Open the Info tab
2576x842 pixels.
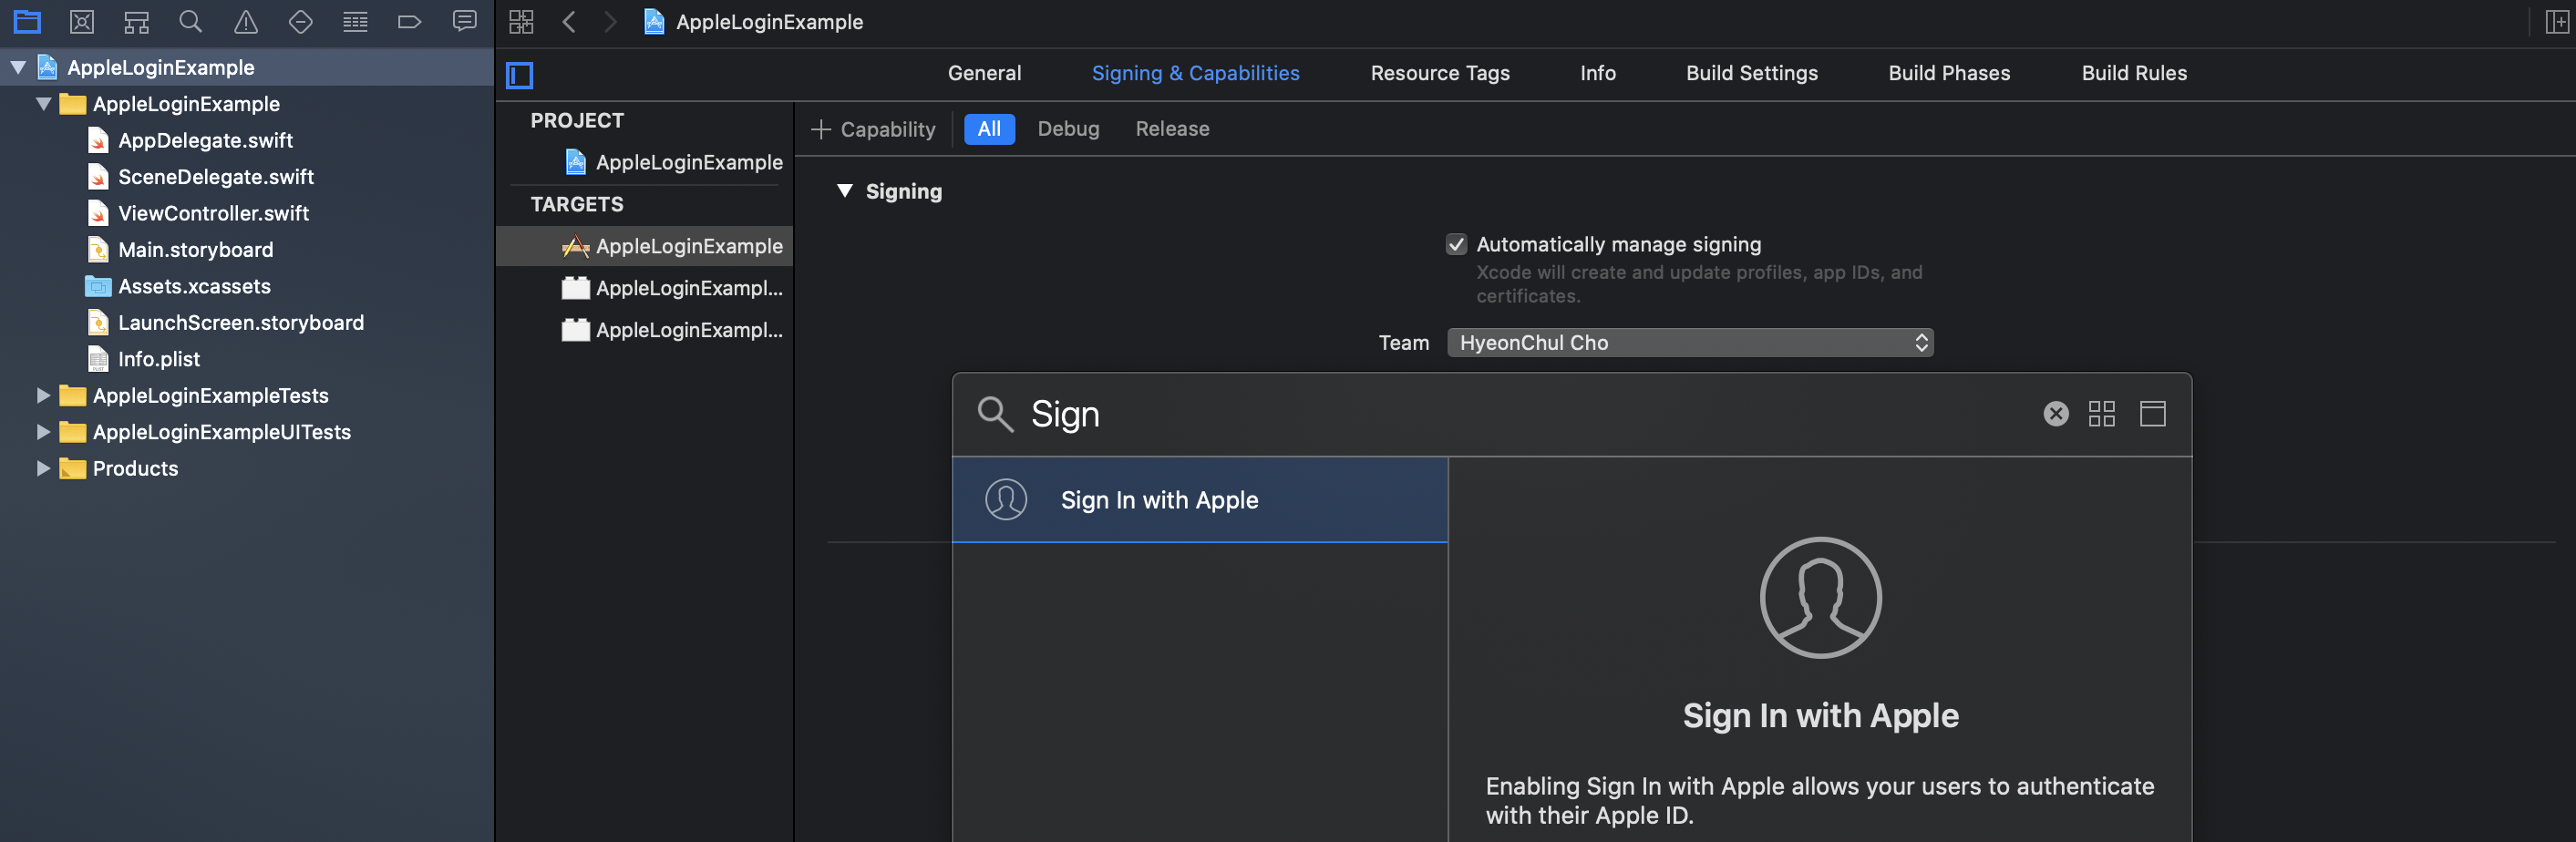point(1597,73)
